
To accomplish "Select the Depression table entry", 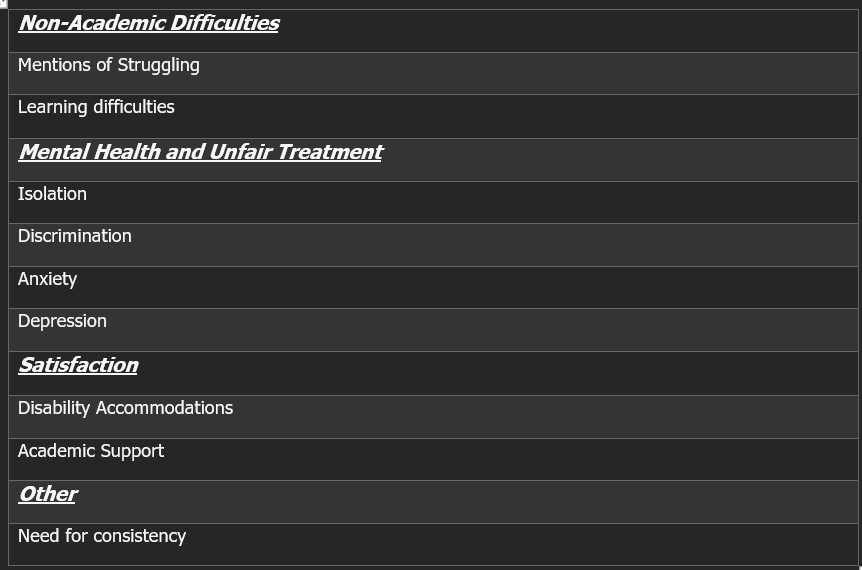I will [x=62, y=321].
